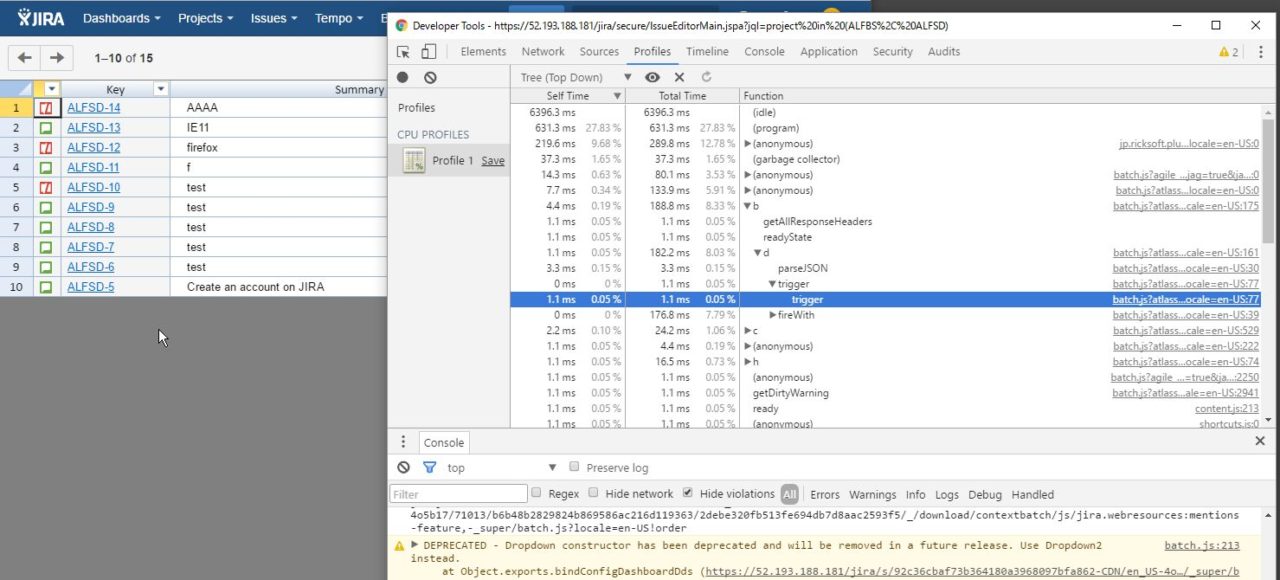
Task: Restore all functions in the profile view
Action: click(706, 77)
